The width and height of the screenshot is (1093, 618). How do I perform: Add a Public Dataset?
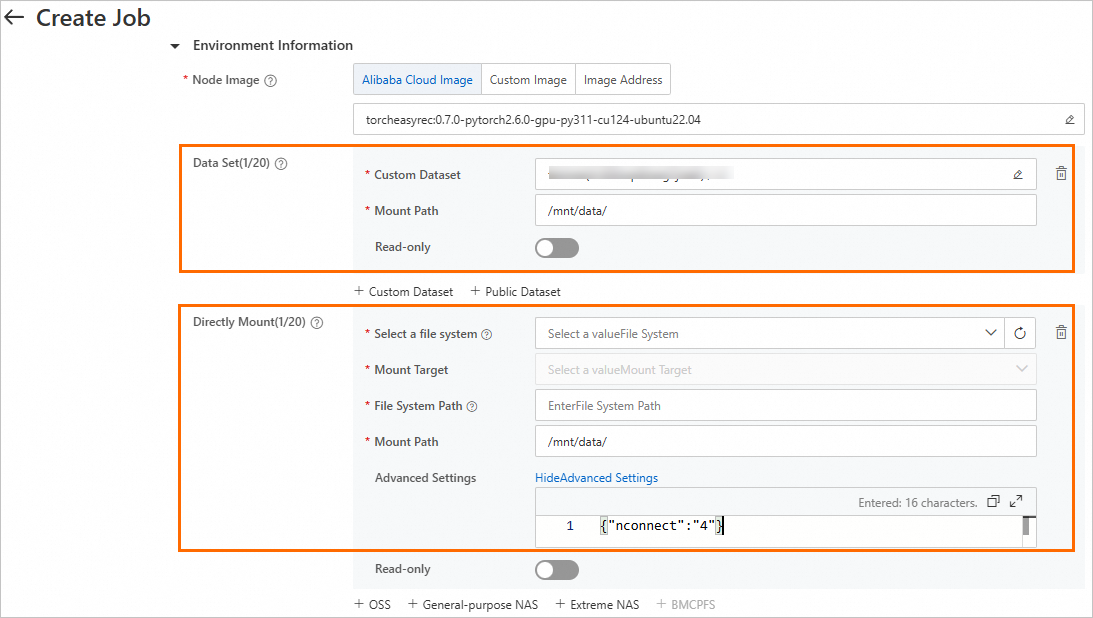click(x=516, y=292)
